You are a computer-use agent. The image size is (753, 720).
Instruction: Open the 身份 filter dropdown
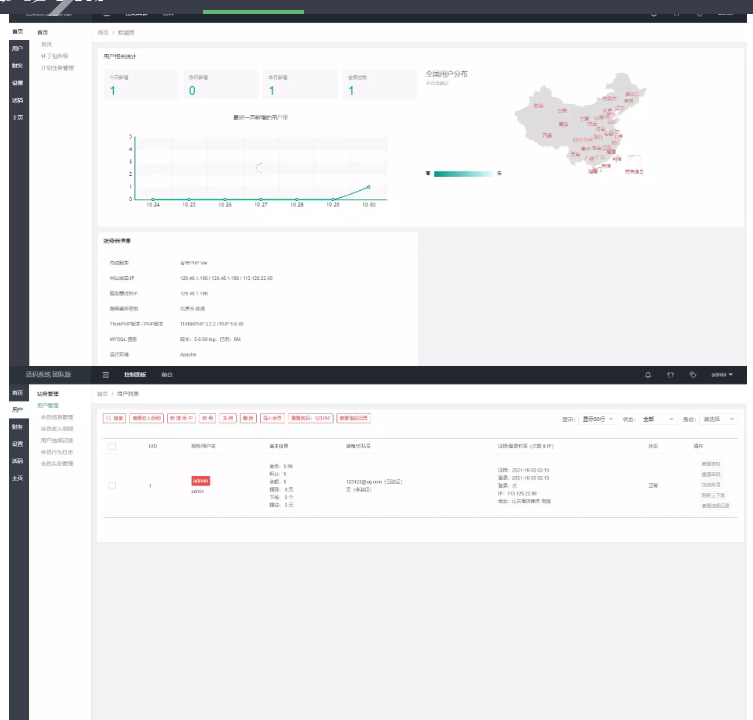(719, 419)
